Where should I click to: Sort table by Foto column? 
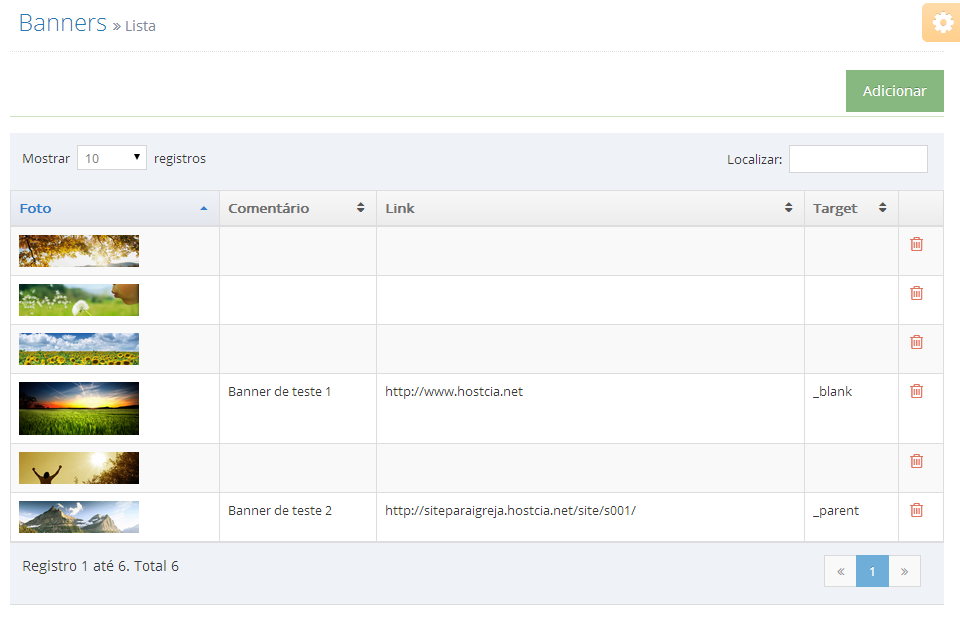point(114,209)
